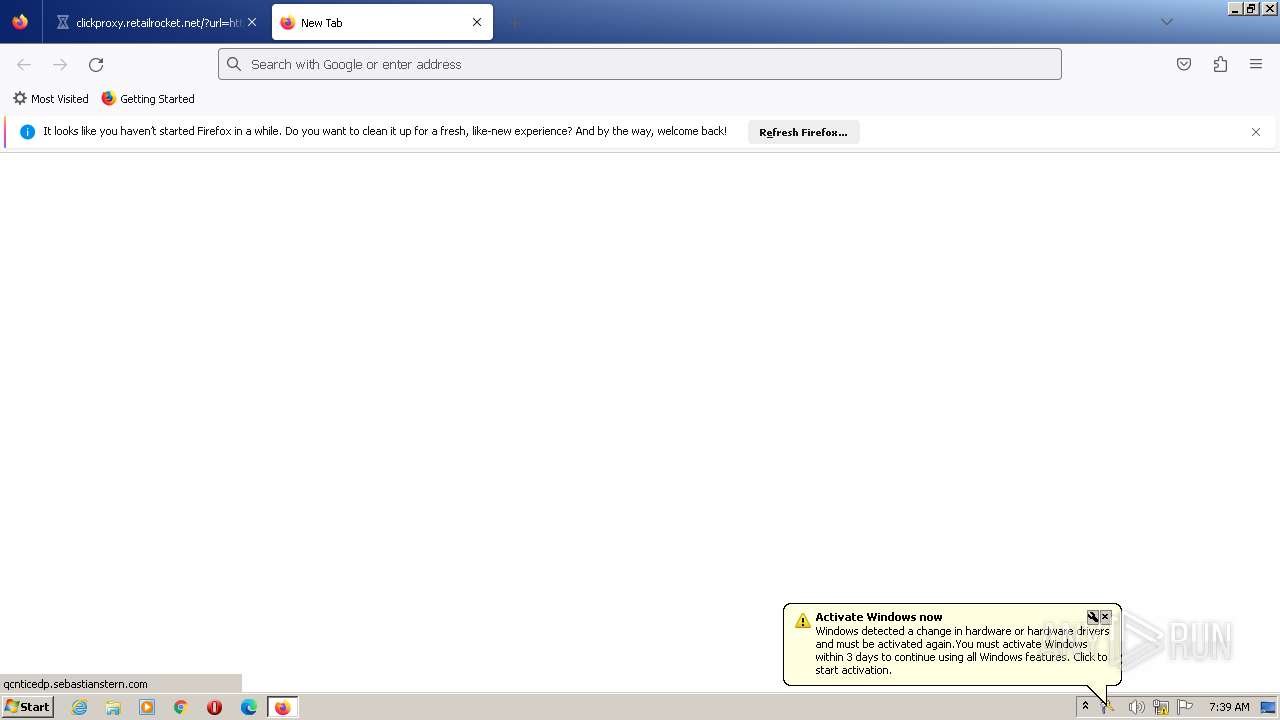Expand the List all tabs chevron
Image resolution: width=1280 pixels, height=720 pixels.
pos(1166,22)
